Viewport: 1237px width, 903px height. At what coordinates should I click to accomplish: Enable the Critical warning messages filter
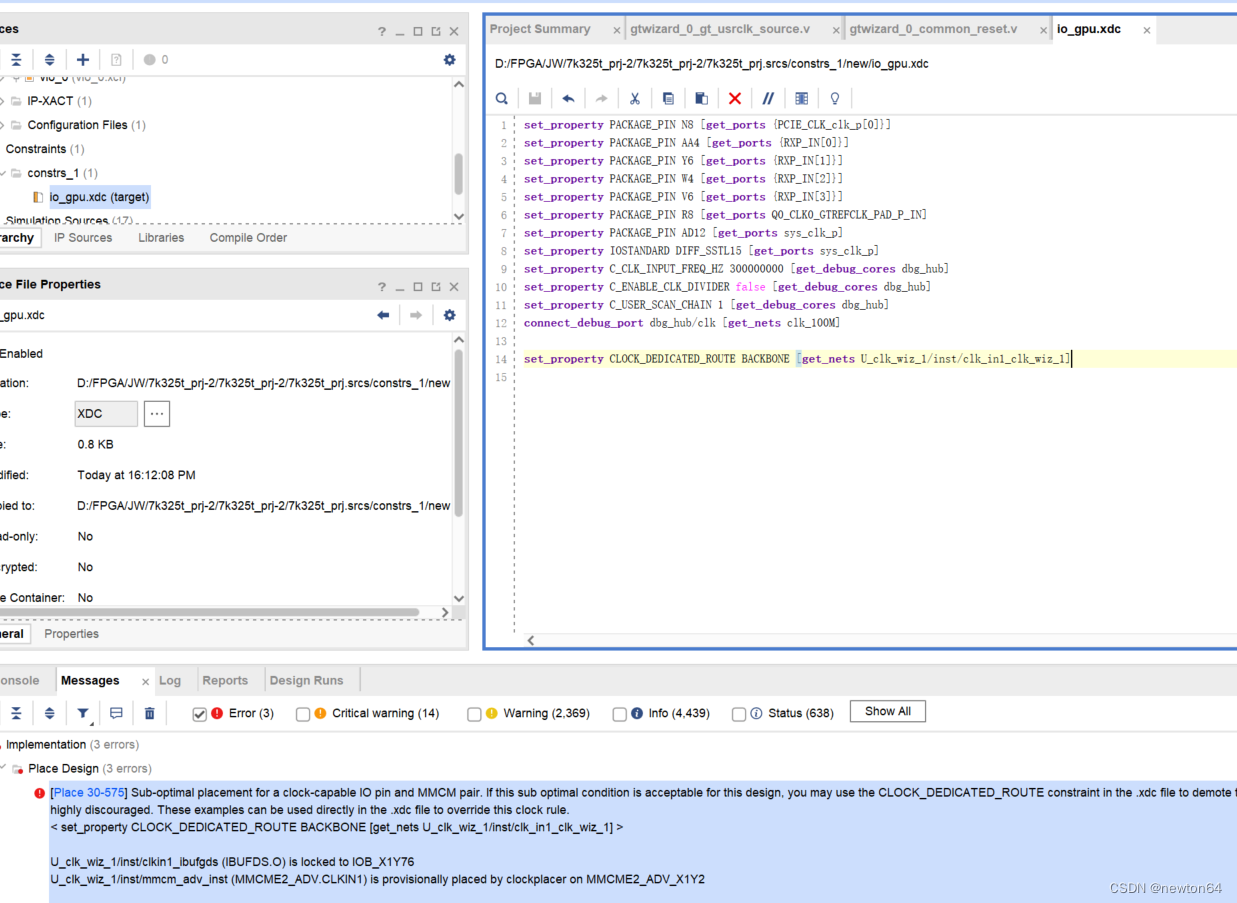point(303,713)
